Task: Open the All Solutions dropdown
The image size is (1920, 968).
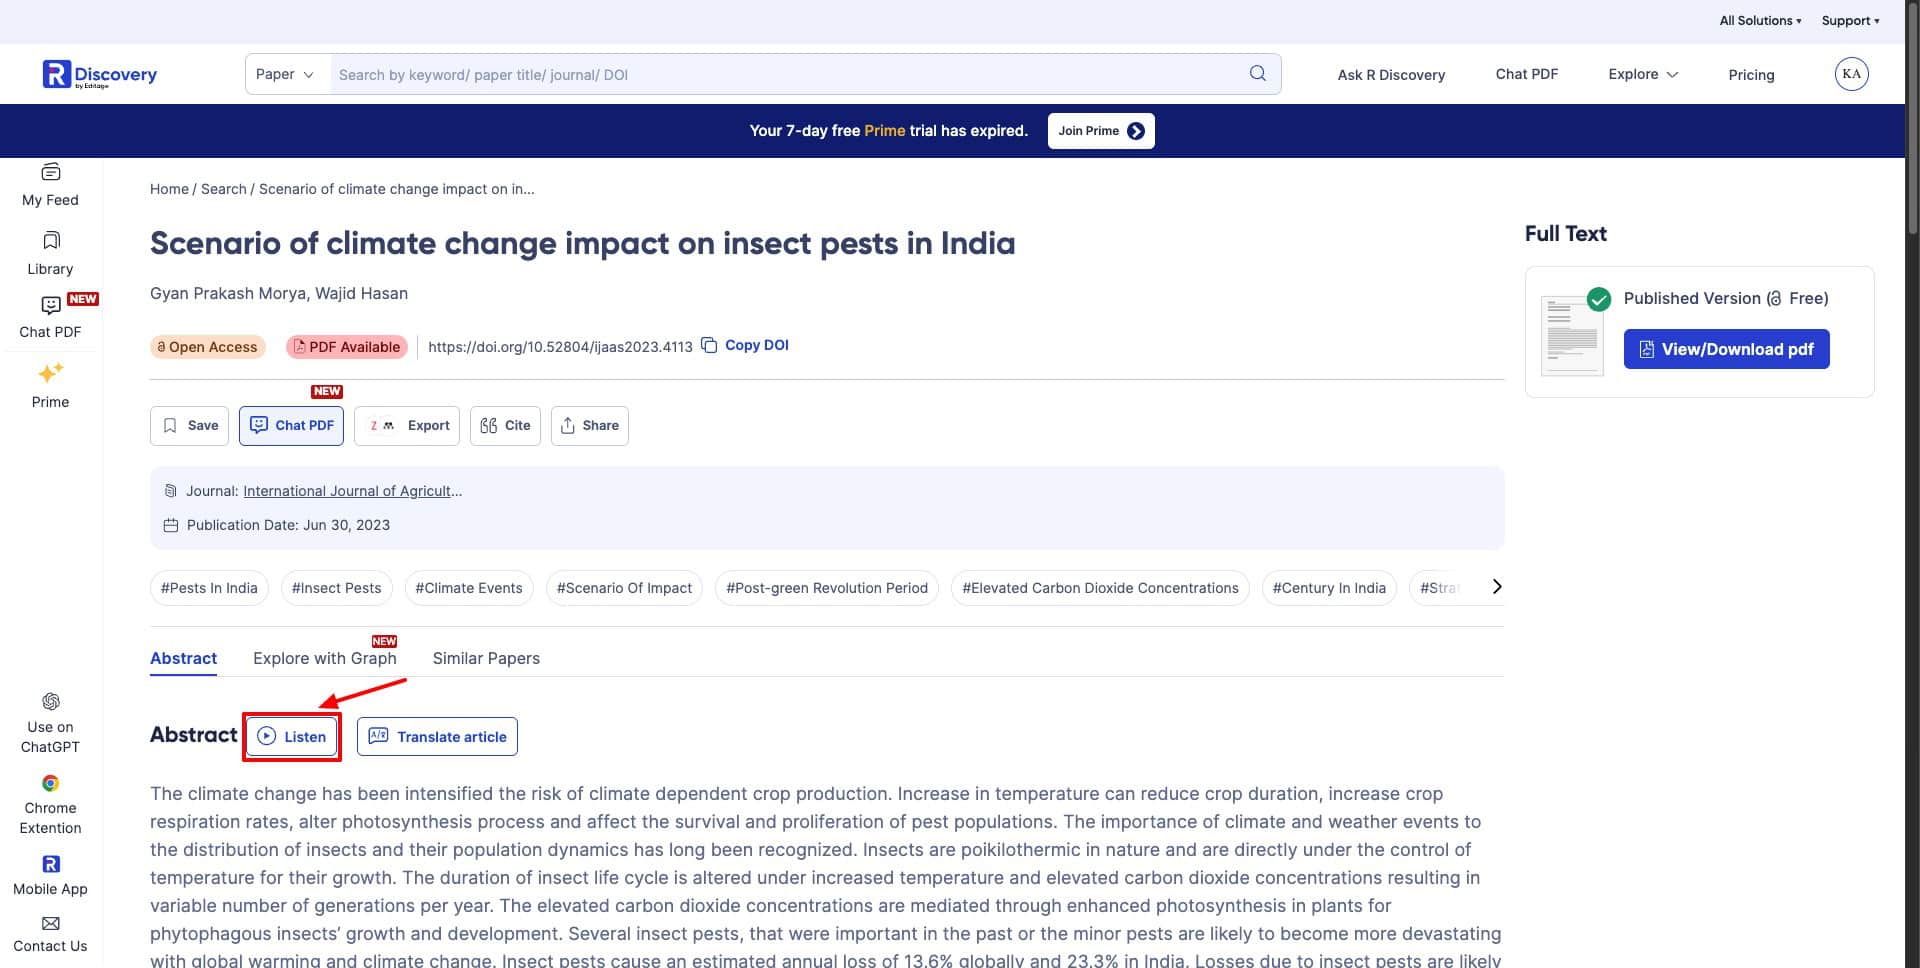Action: point(1759,21)
